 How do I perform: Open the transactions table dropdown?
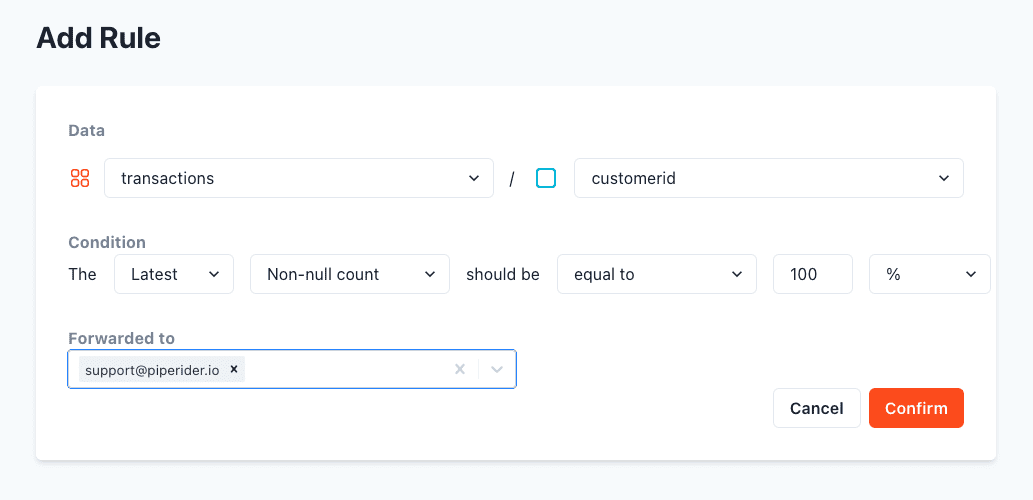point(299,178)
